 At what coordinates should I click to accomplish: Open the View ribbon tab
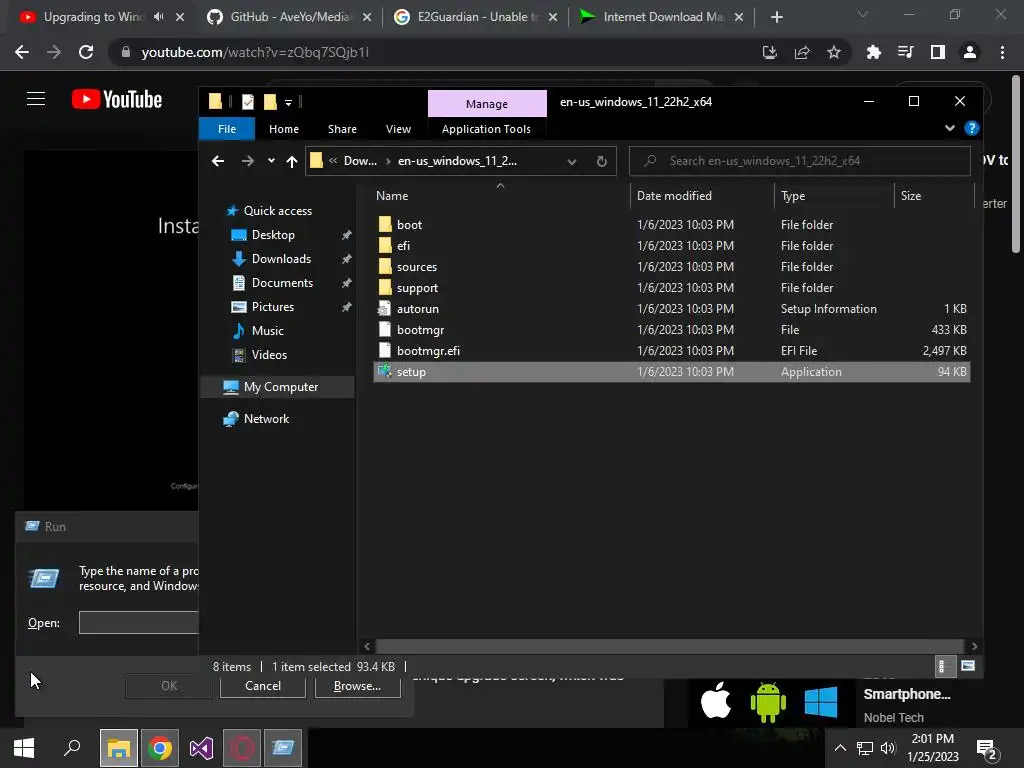[398, 129]
